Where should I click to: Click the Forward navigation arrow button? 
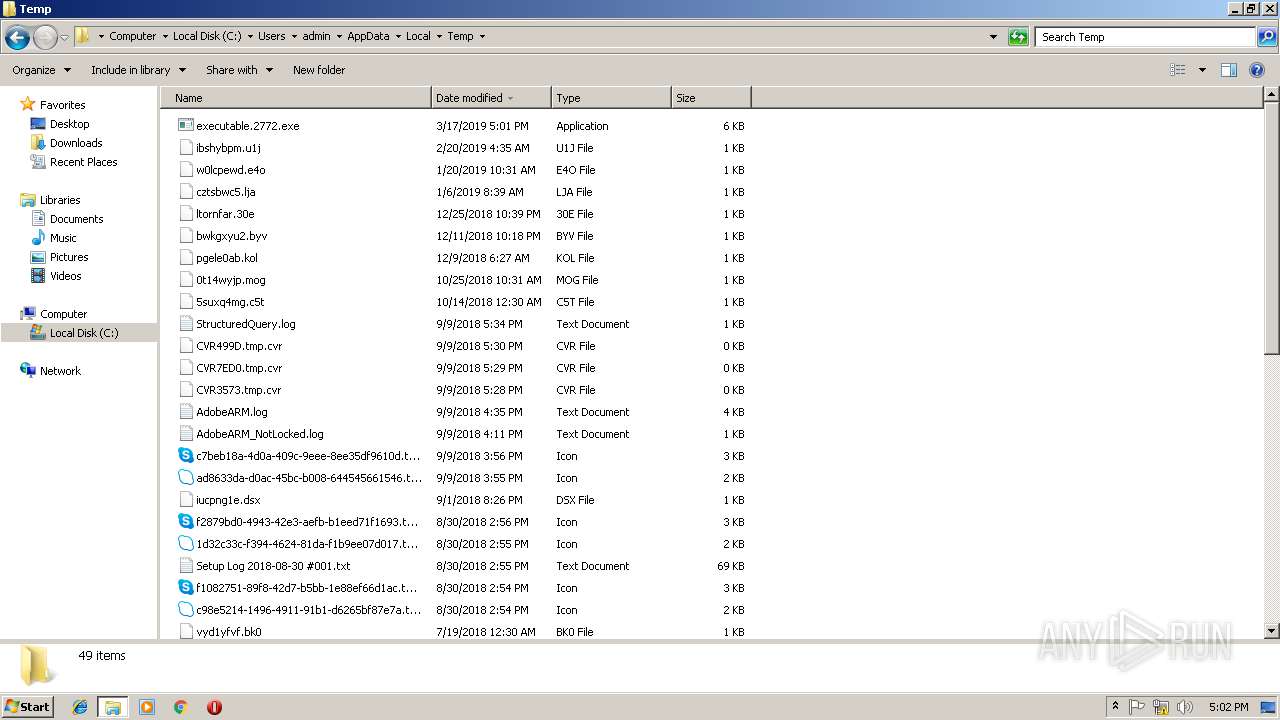(x=45, y=38)
